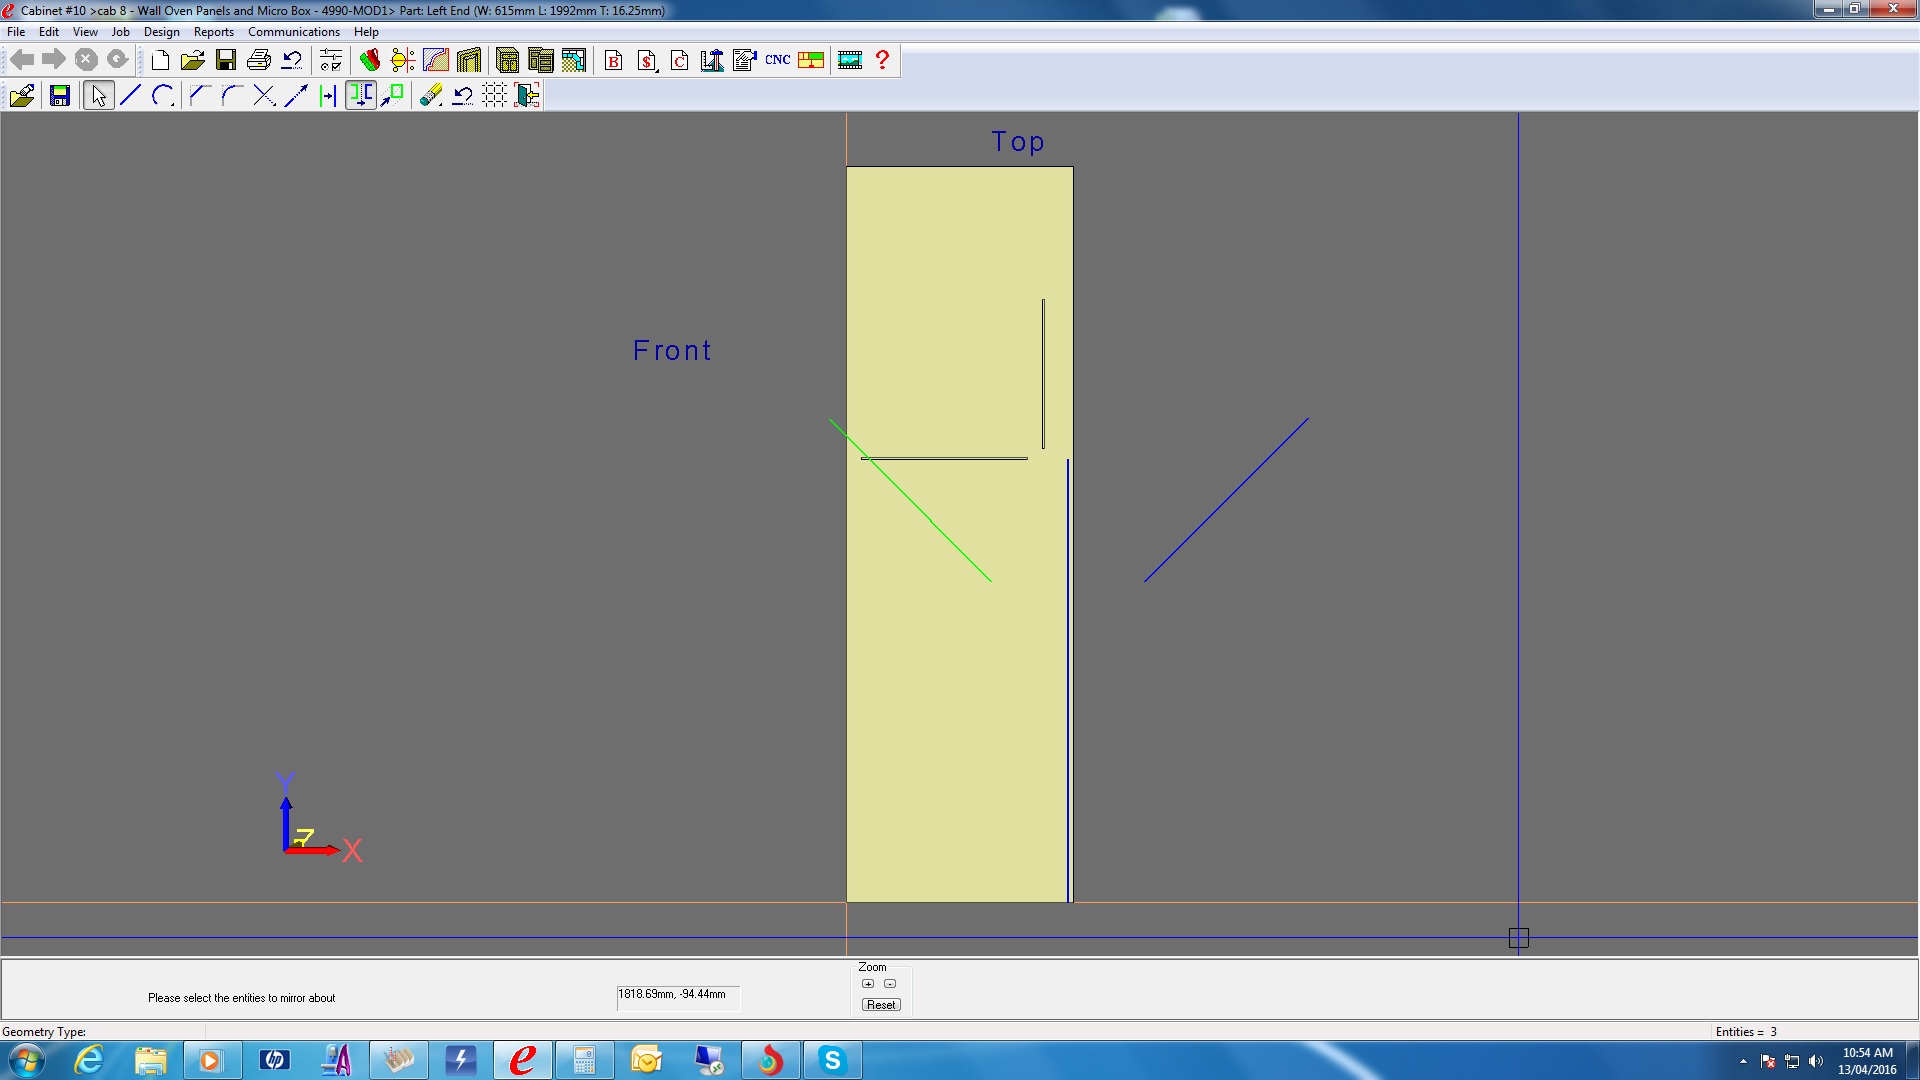Click the print icon in toolbar

(x=259, y=60)
